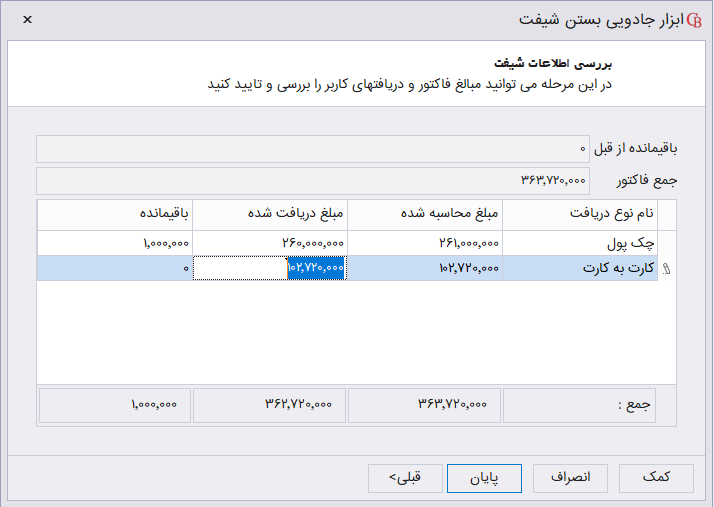
Task: Click the مبلغ محاسبه شده column header
Action: (x=425, y=214)
